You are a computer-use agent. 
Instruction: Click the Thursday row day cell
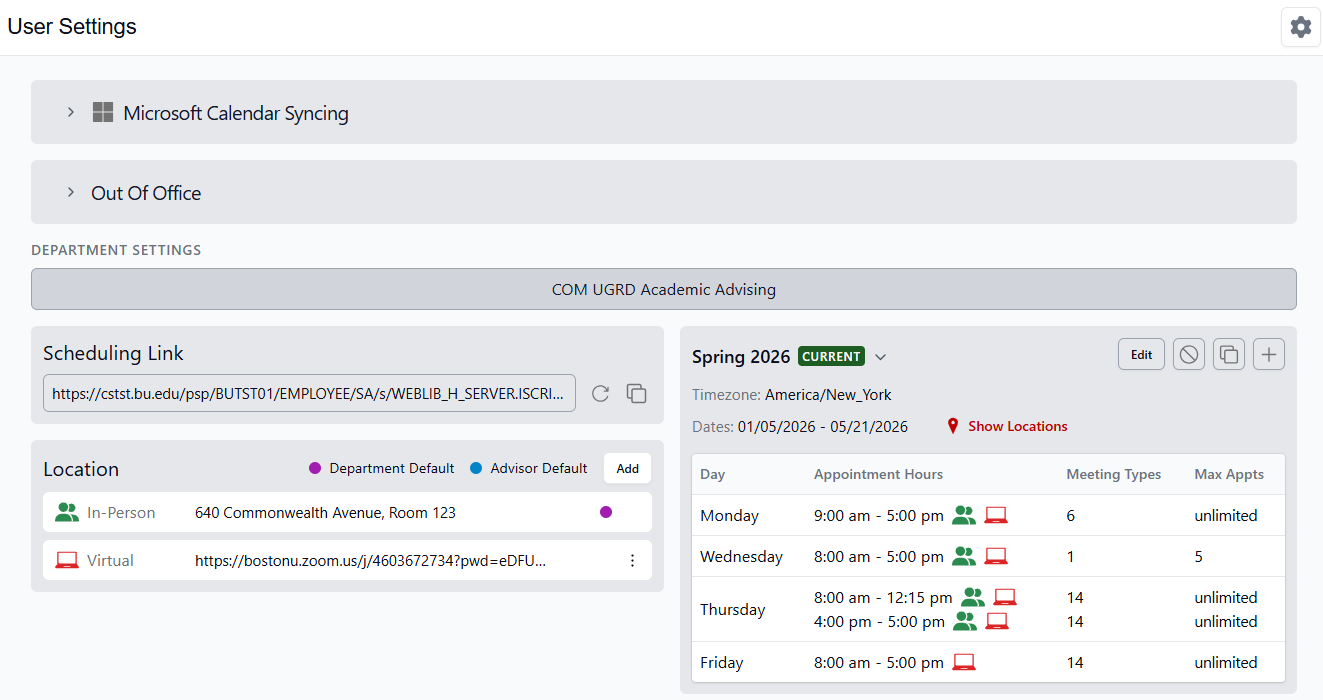[732, 610]
